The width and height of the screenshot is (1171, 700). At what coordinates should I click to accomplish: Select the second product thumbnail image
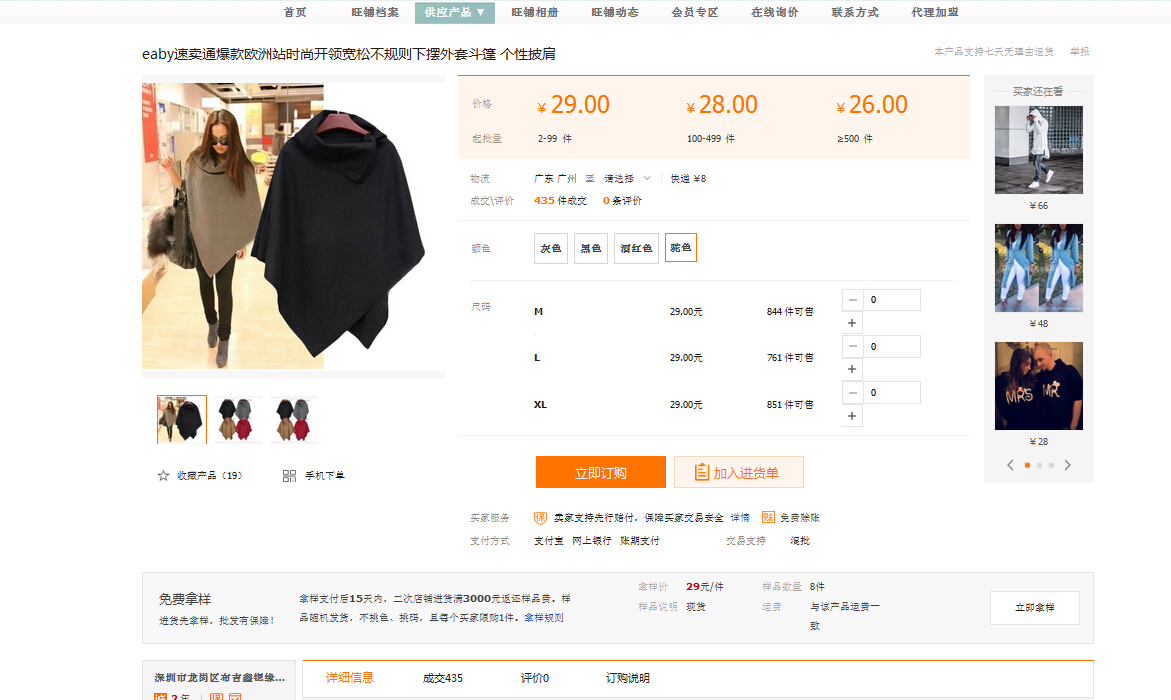(x=238, y=420)
